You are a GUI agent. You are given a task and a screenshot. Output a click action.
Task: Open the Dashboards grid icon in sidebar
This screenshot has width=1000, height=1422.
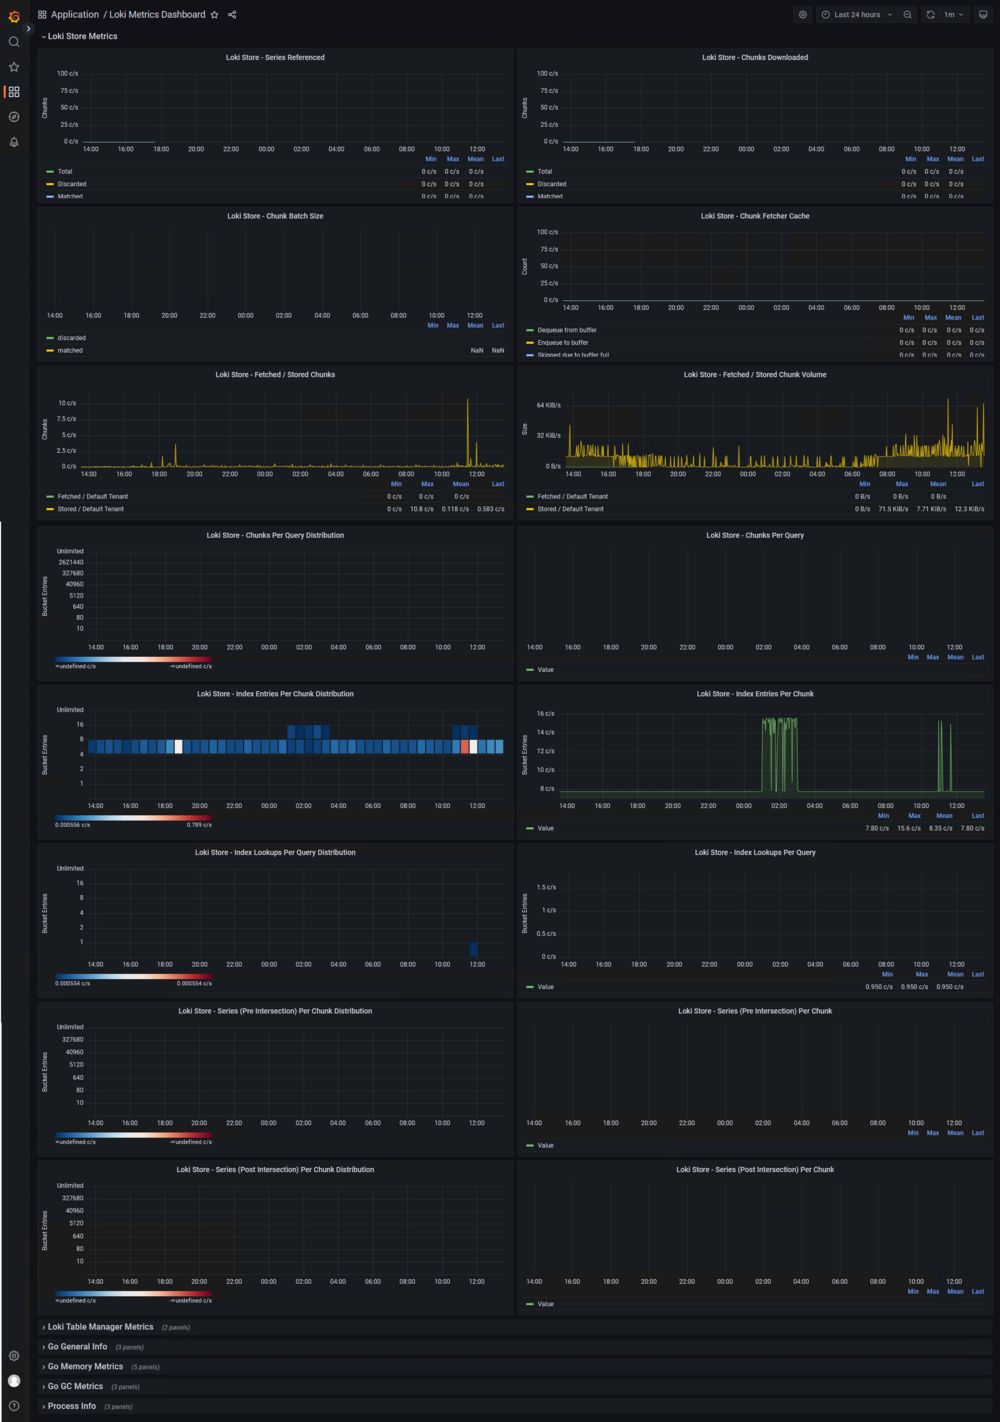click(x=14, y=92)
